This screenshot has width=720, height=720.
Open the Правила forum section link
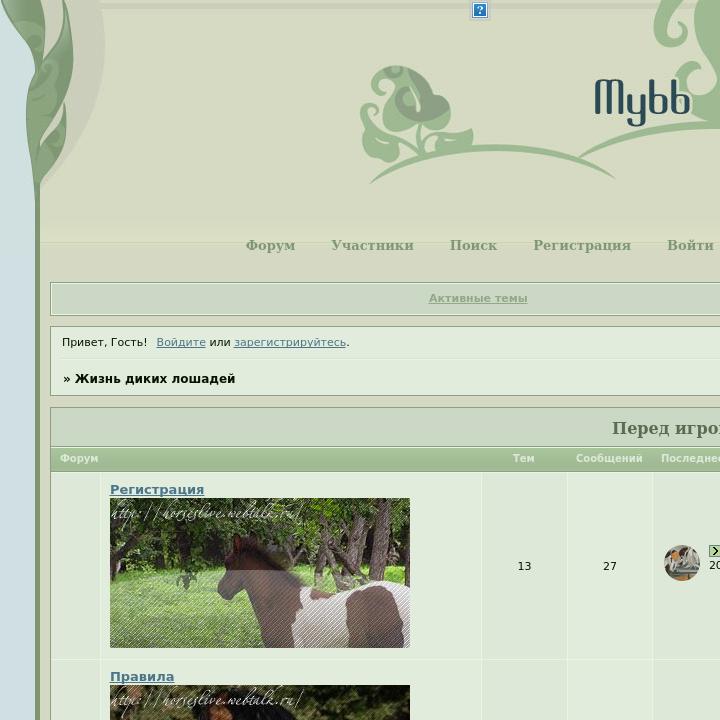point(142,677)
